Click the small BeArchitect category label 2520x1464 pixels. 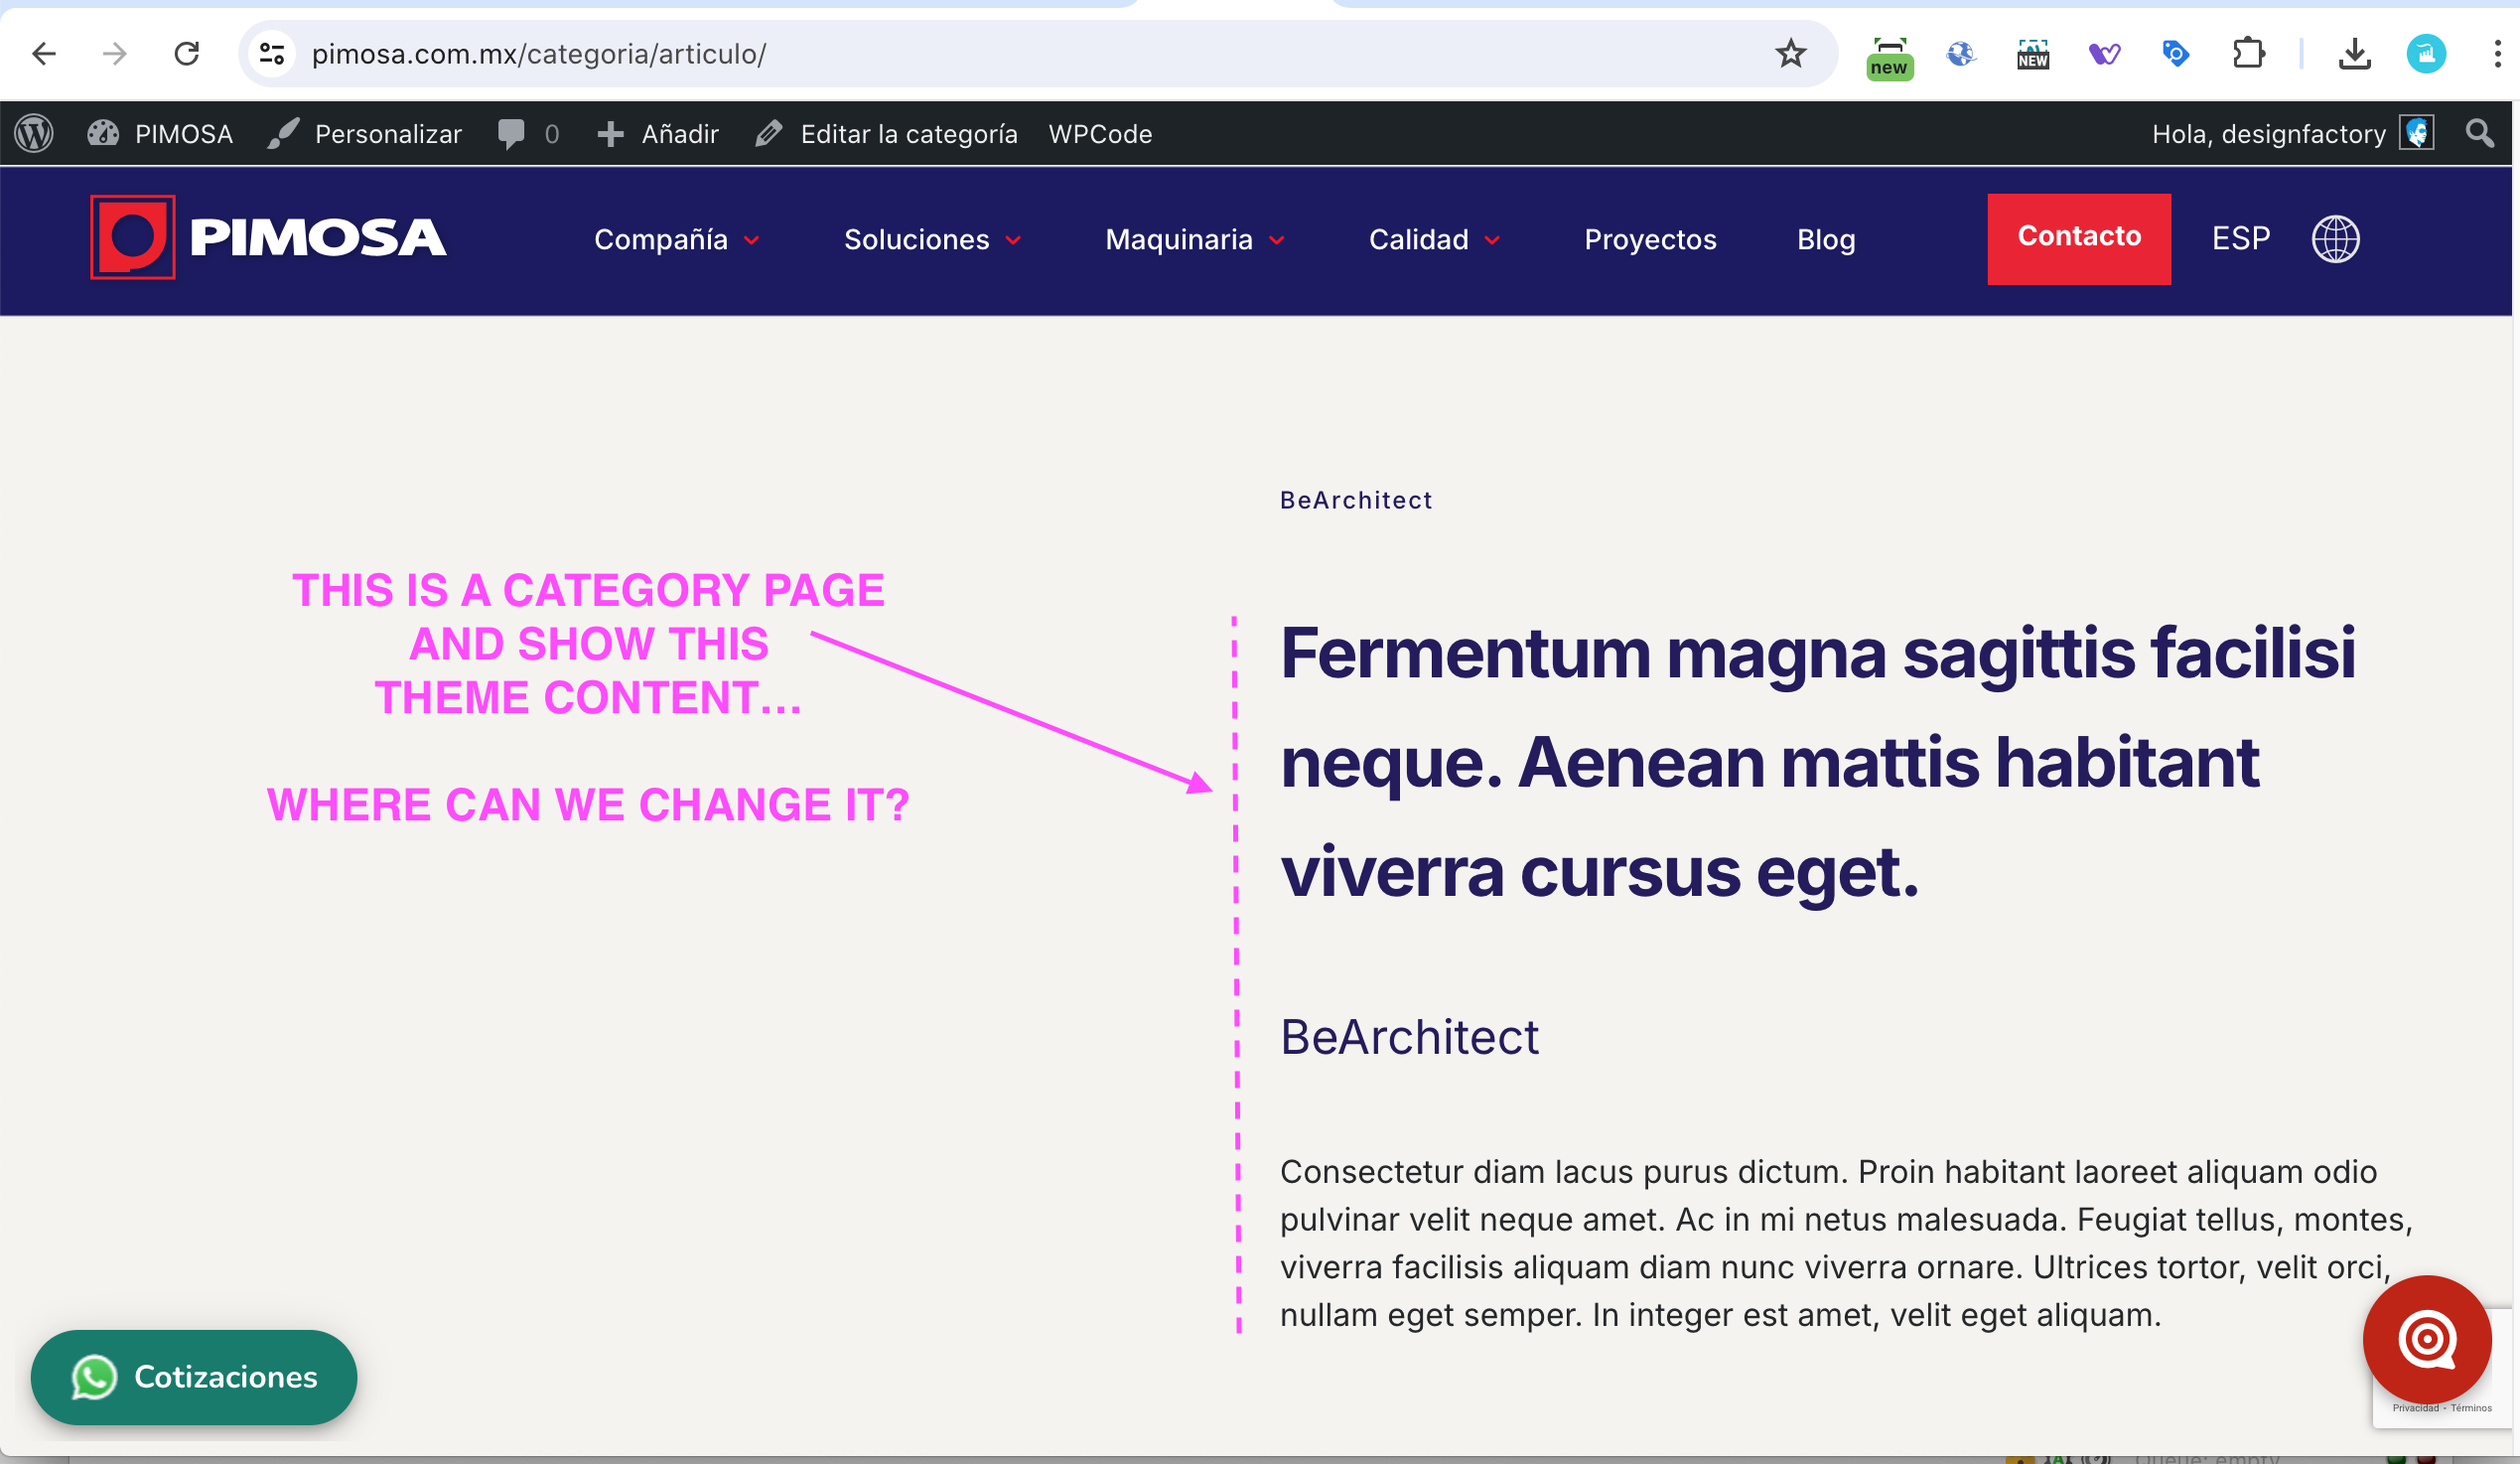(1356, 500)
